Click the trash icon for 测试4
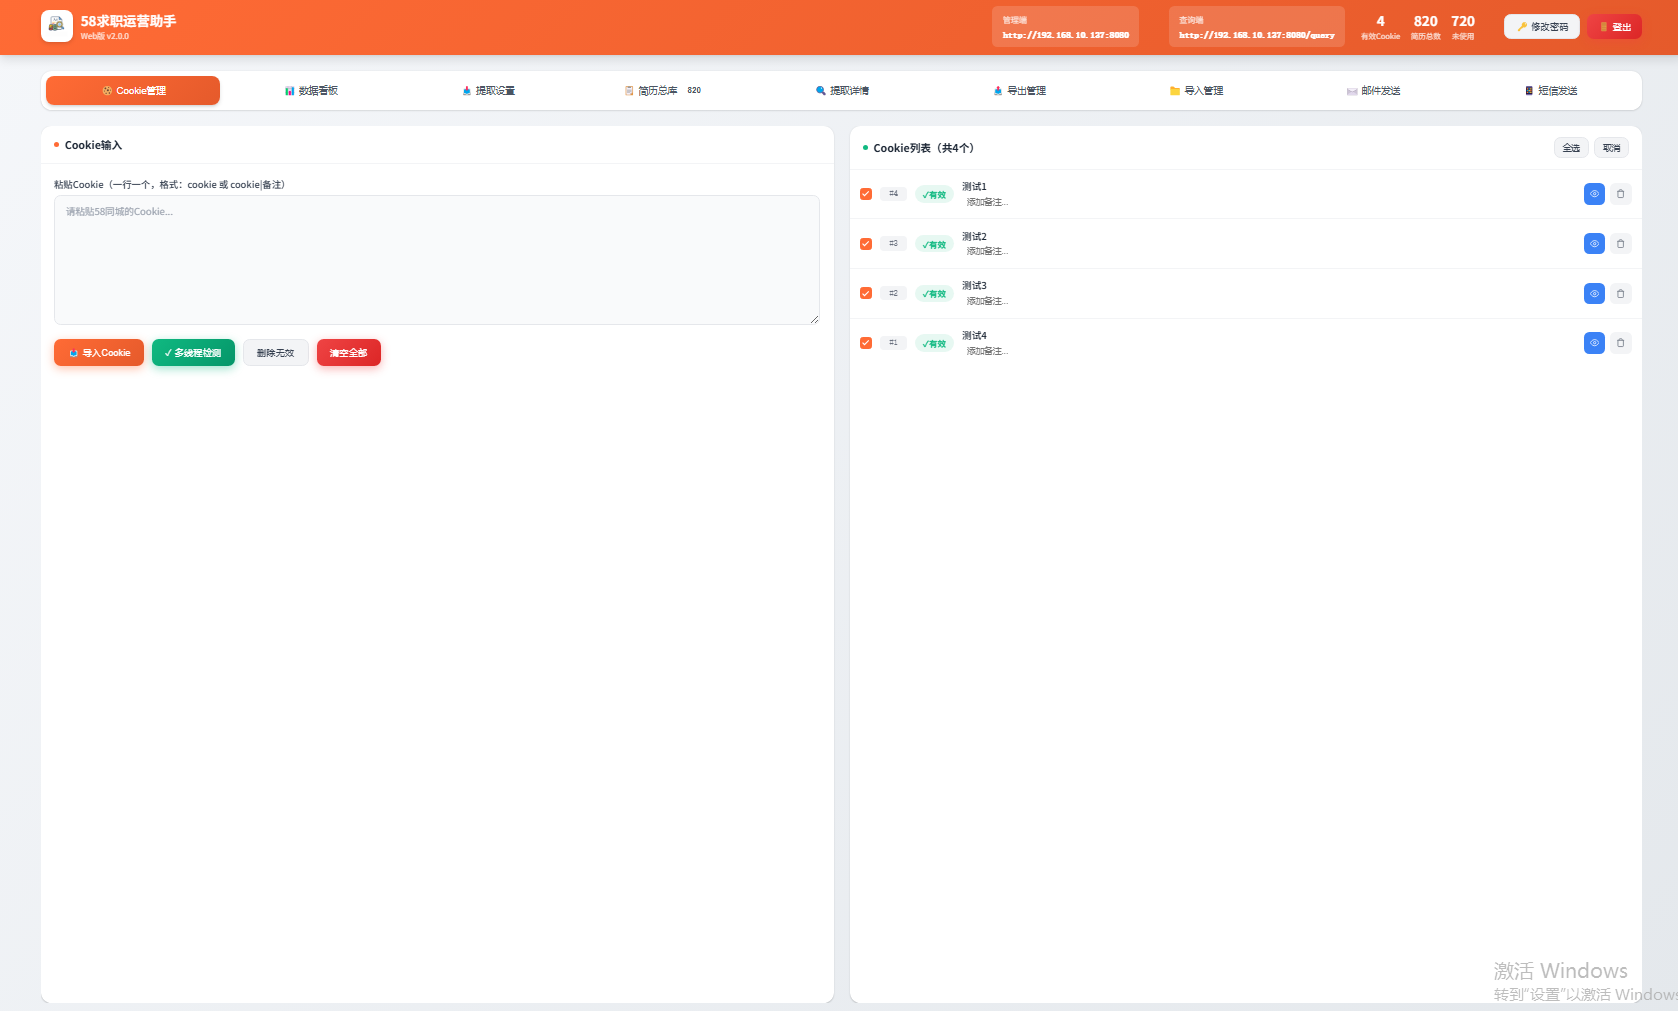 click(1620, 343)
